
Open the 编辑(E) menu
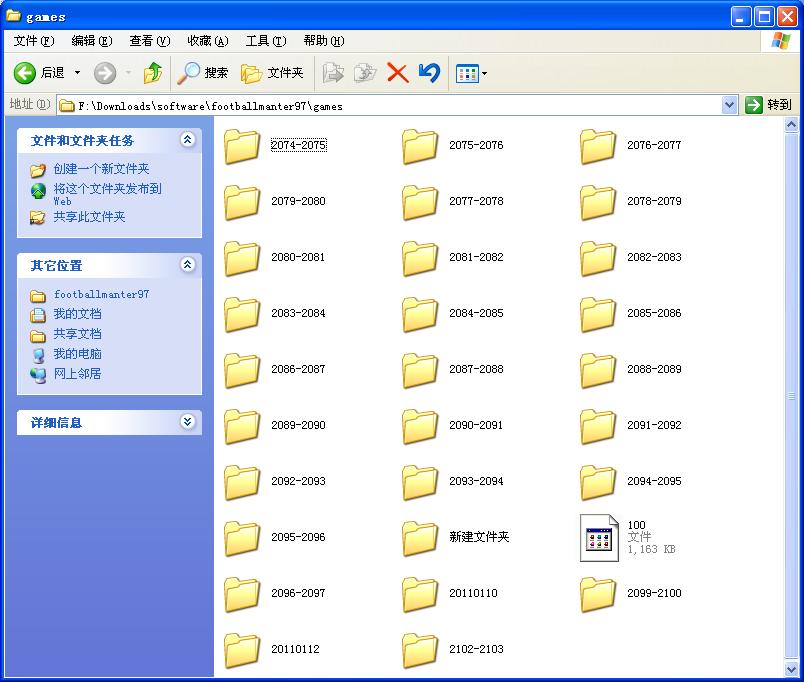[92, 41]
